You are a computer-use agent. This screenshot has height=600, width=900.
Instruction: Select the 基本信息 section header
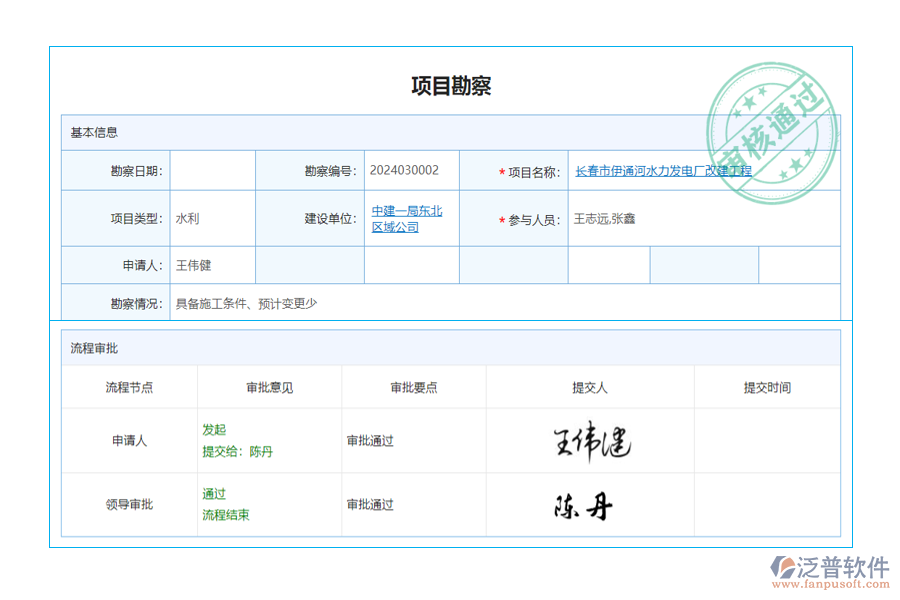click(96, 132)
